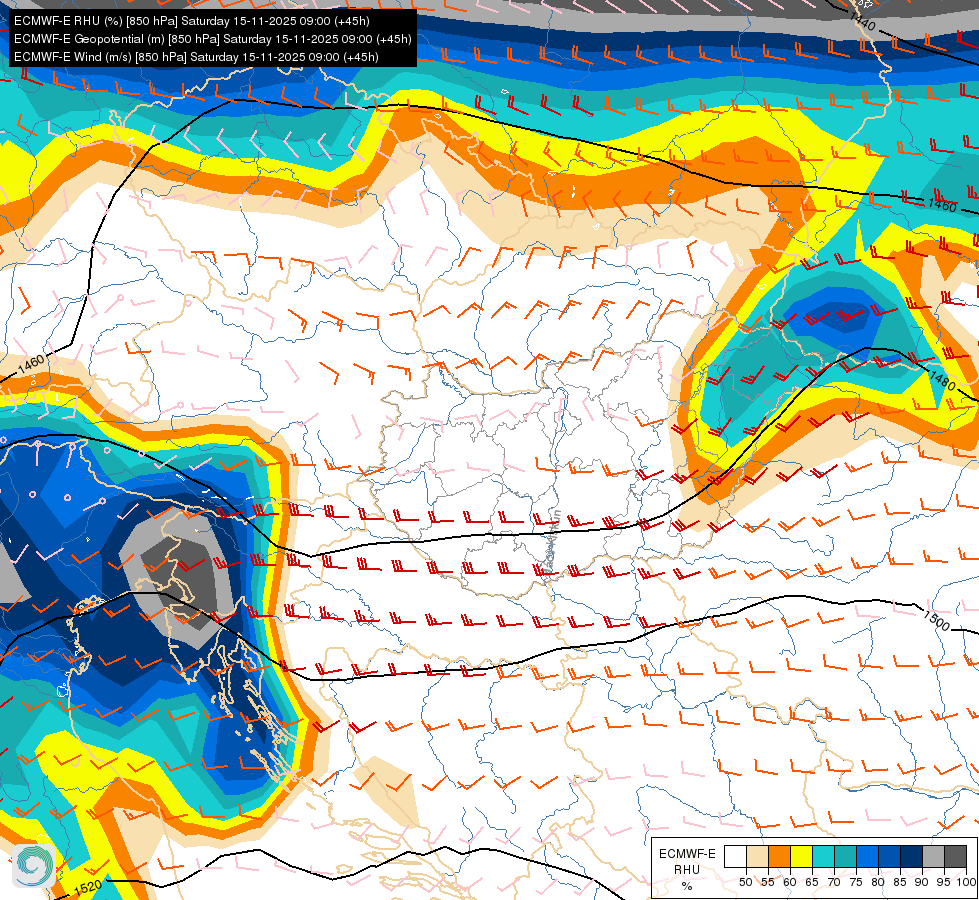Click the 1500 geopotential contour label
This screenshot has width=979, height=900.
(x=937, y=621)
